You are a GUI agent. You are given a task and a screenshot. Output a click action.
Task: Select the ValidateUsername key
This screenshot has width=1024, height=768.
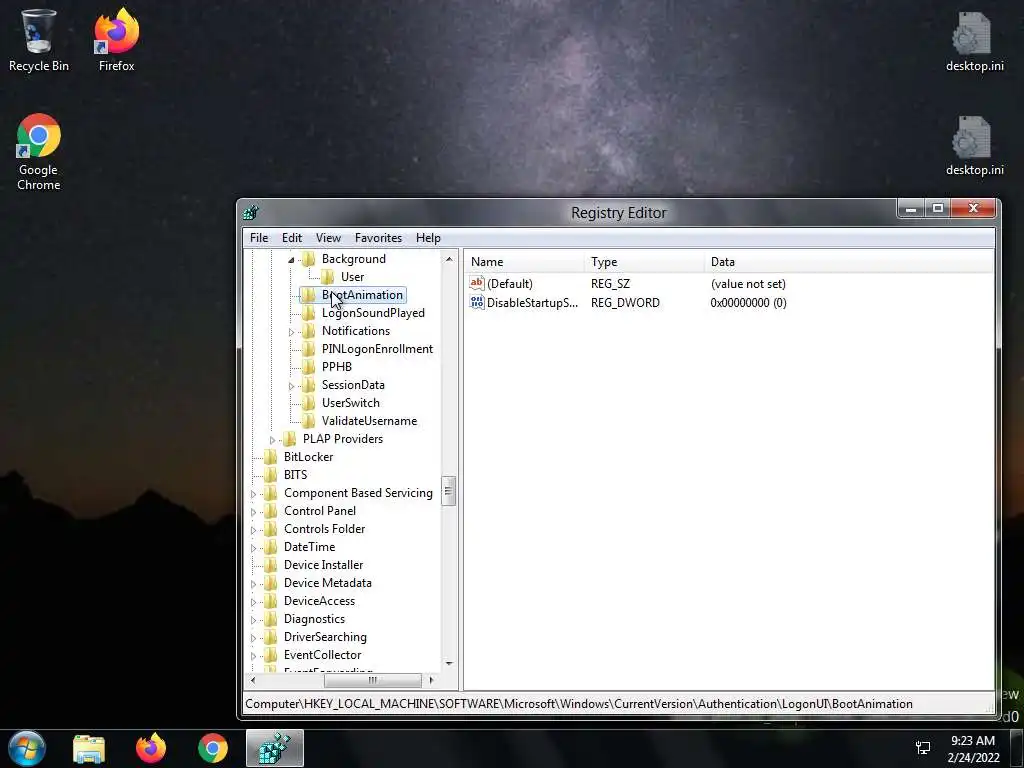(369, 421)
